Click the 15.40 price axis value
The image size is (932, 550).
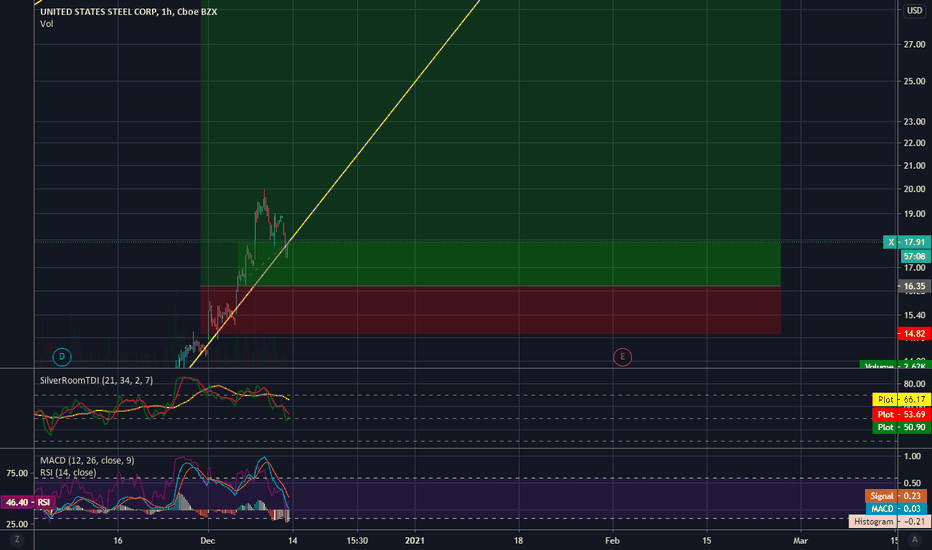pos(914,315)
